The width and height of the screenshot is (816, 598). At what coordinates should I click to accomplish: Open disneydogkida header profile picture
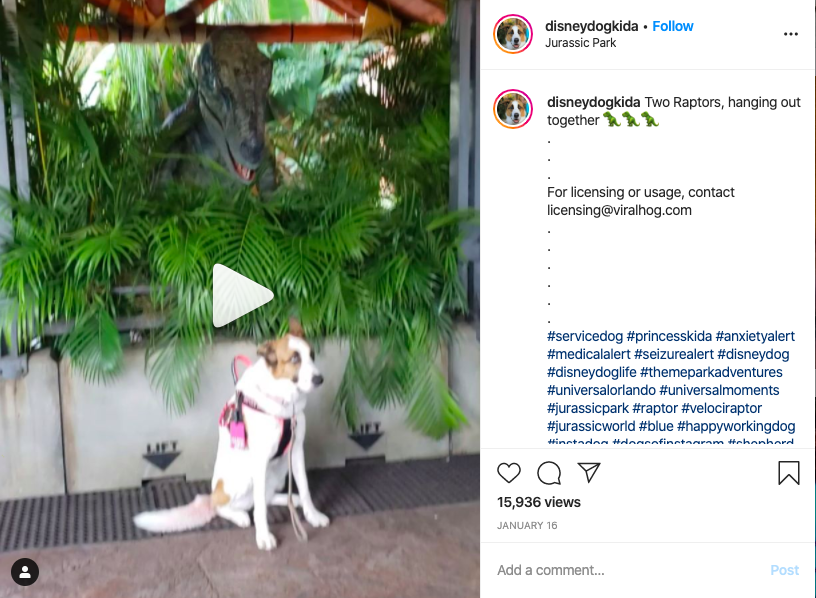click(x=513, y=34)
